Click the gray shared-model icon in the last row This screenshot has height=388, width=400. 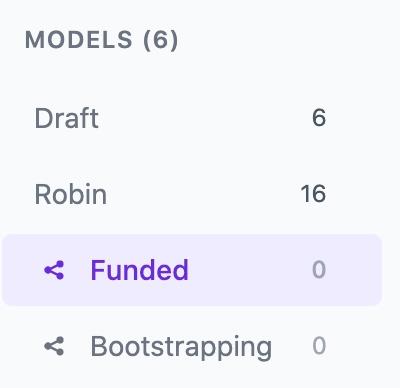coord(54,346)
